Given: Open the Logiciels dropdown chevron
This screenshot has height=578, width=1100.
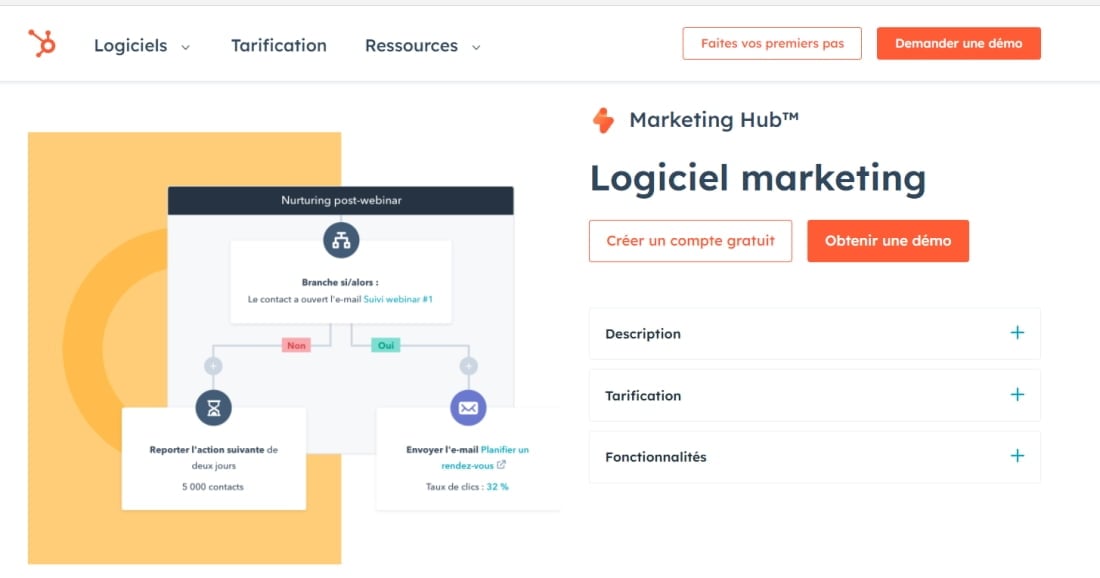Looking at the screenshot, I should [185, 48].
